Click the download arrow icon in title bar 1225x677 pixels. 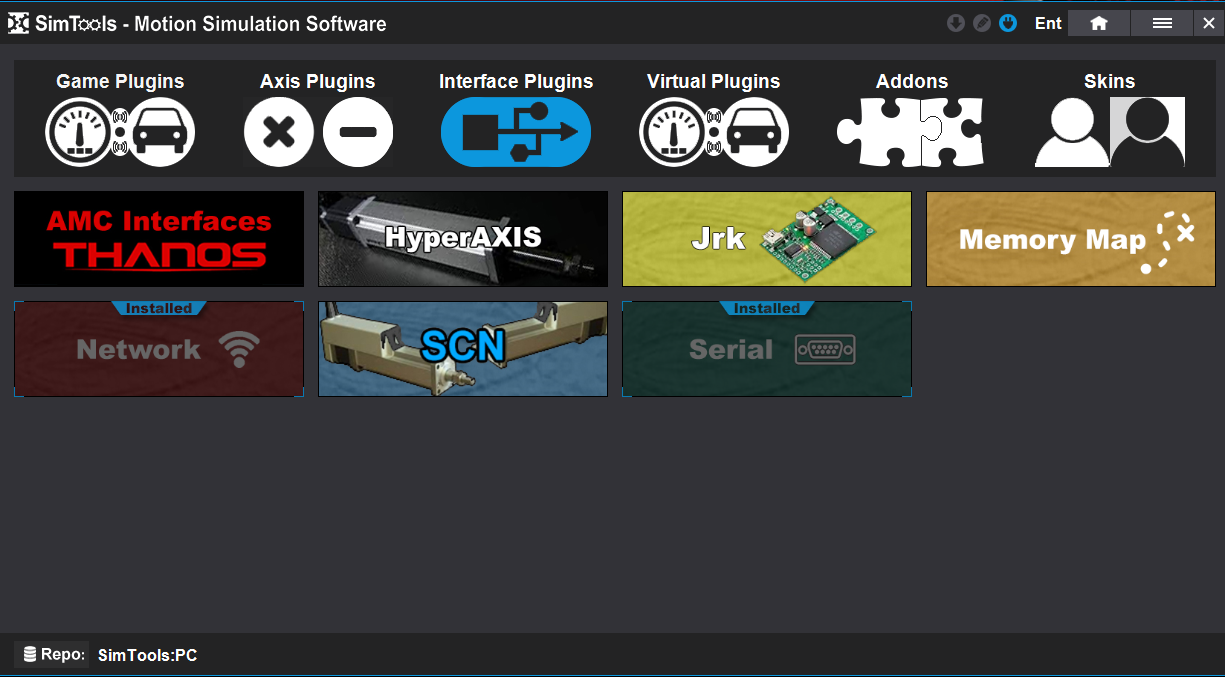tap(956, 23)
